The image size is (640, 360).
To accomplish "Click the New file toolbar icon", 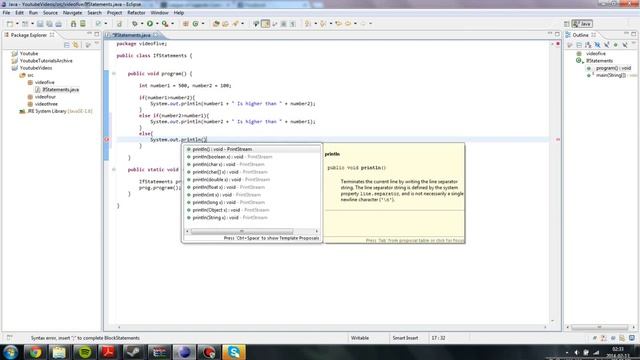I will click(x=10, y=24).
